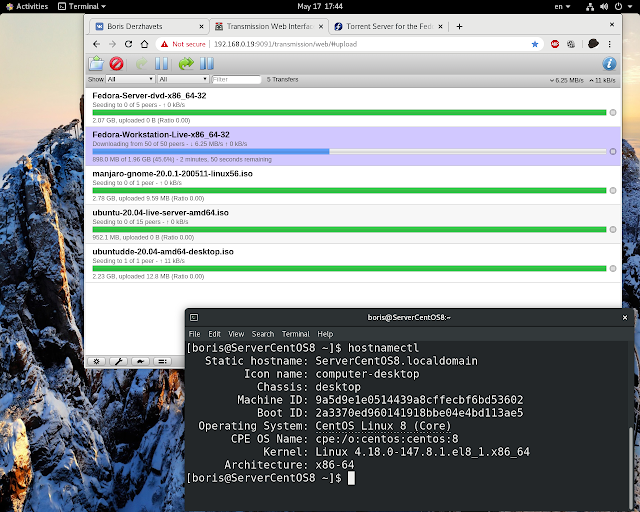The height and width of the screenshot is (512, 640).
Task: Open terminal window menu icon
Action: (x=194, y=317)
